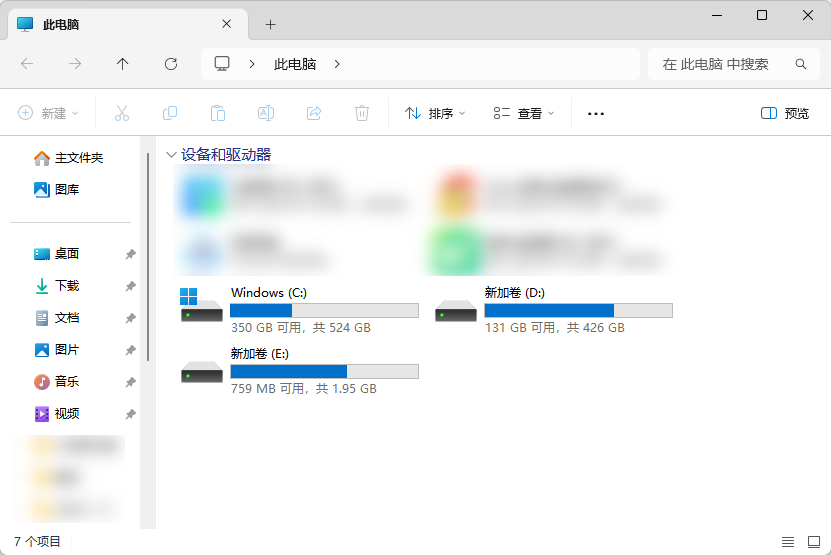Image resolution: width=831 pixels, height=555 pixels.
Task: Click the sidebar vertical scrollbar
Action: (x=148, y=257)
